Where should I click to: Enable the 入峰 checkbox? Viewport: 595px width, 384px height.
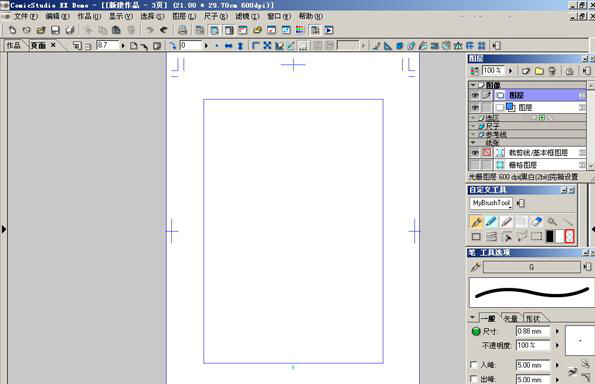click(474, 365)
